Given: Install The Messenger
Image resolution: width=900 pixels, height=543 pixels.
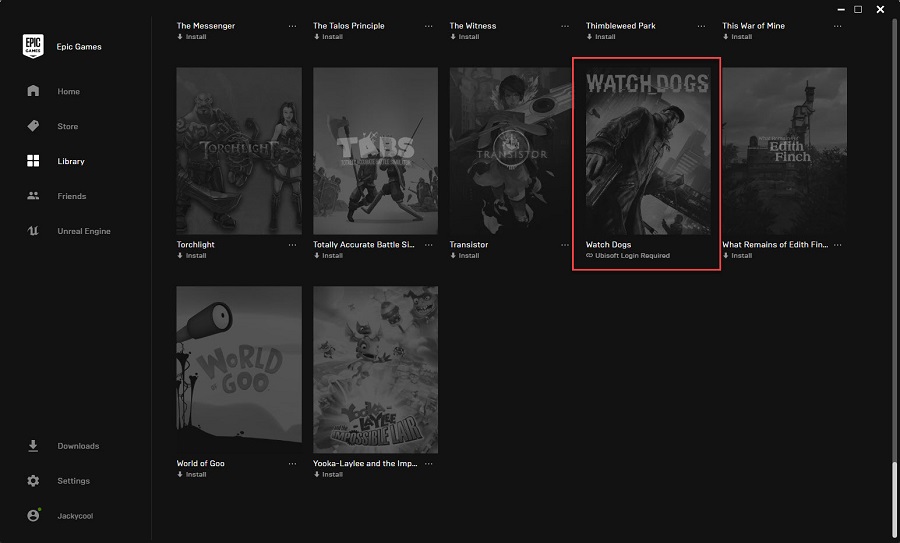Looking at the screenshot, I should [x=192, y=37].
